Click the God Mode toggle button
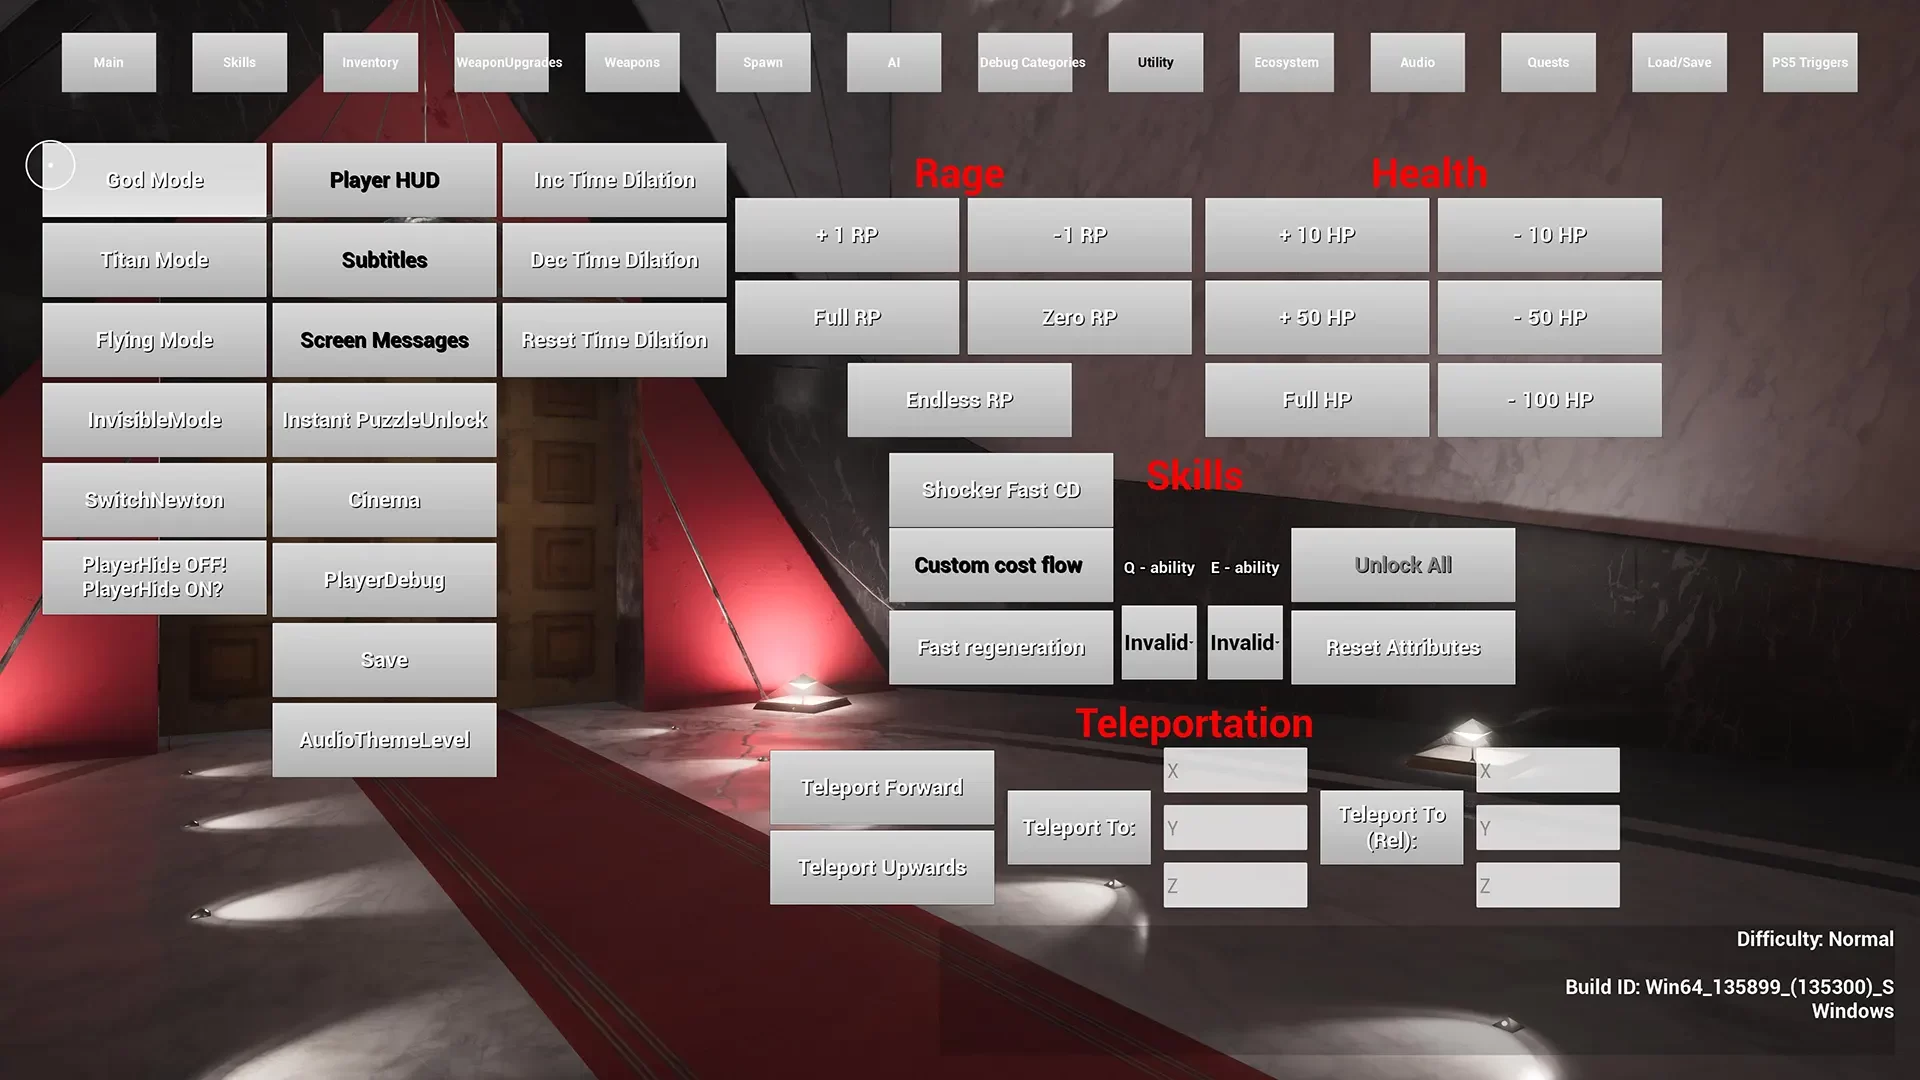 point(154,179)
